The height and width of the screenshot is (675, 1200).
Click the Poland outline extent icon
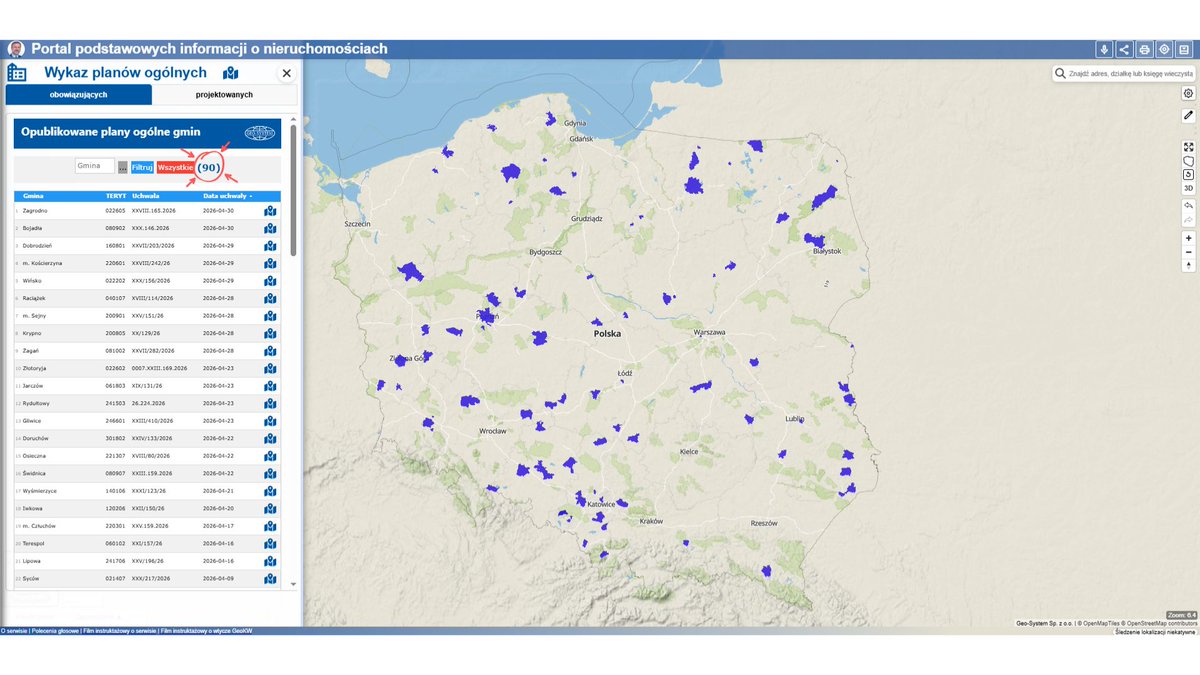tap(1188, 160)
